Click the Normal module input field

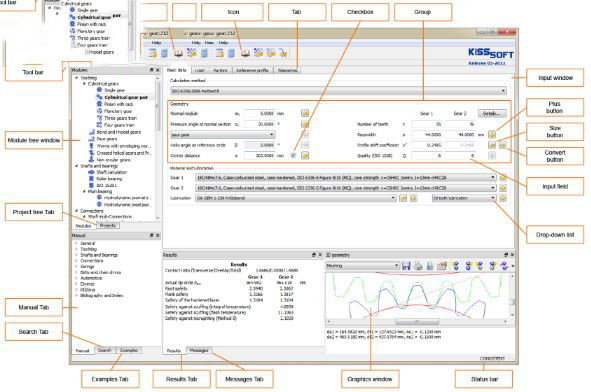click(x=259, y=113)
